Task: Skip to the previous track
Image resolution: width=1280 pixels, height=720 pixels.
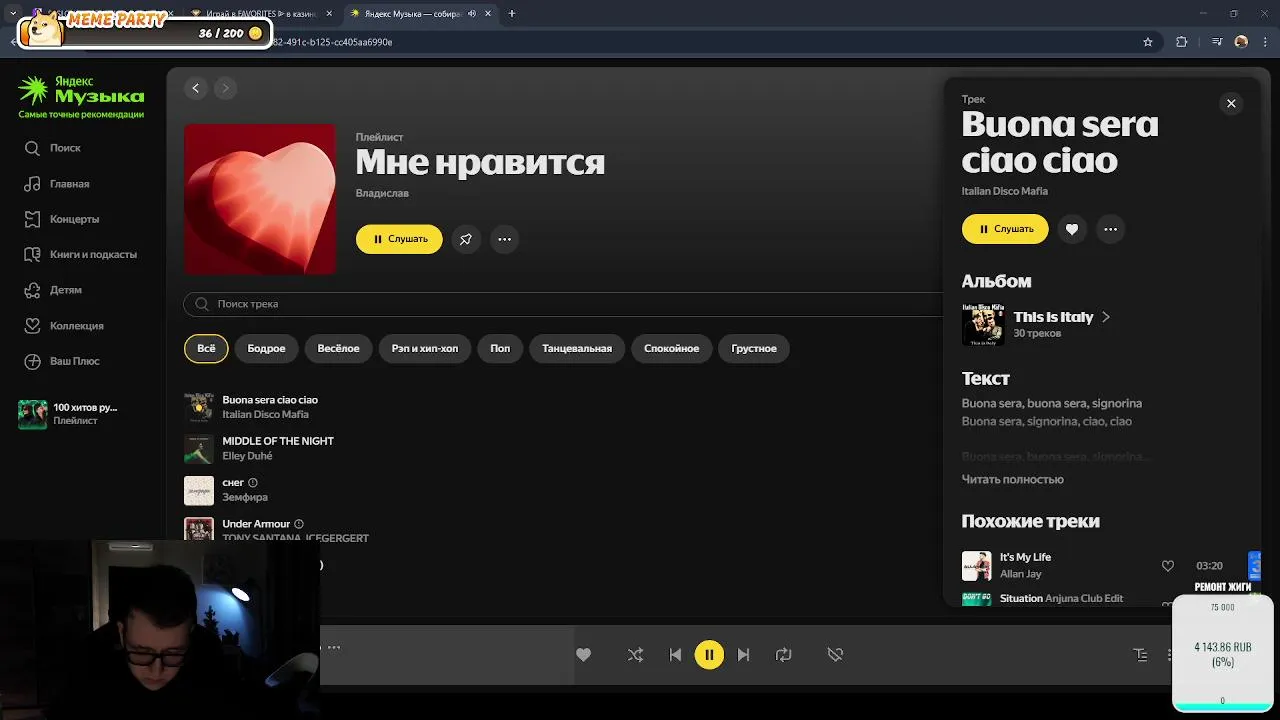Action: click(x=675, y=655)
